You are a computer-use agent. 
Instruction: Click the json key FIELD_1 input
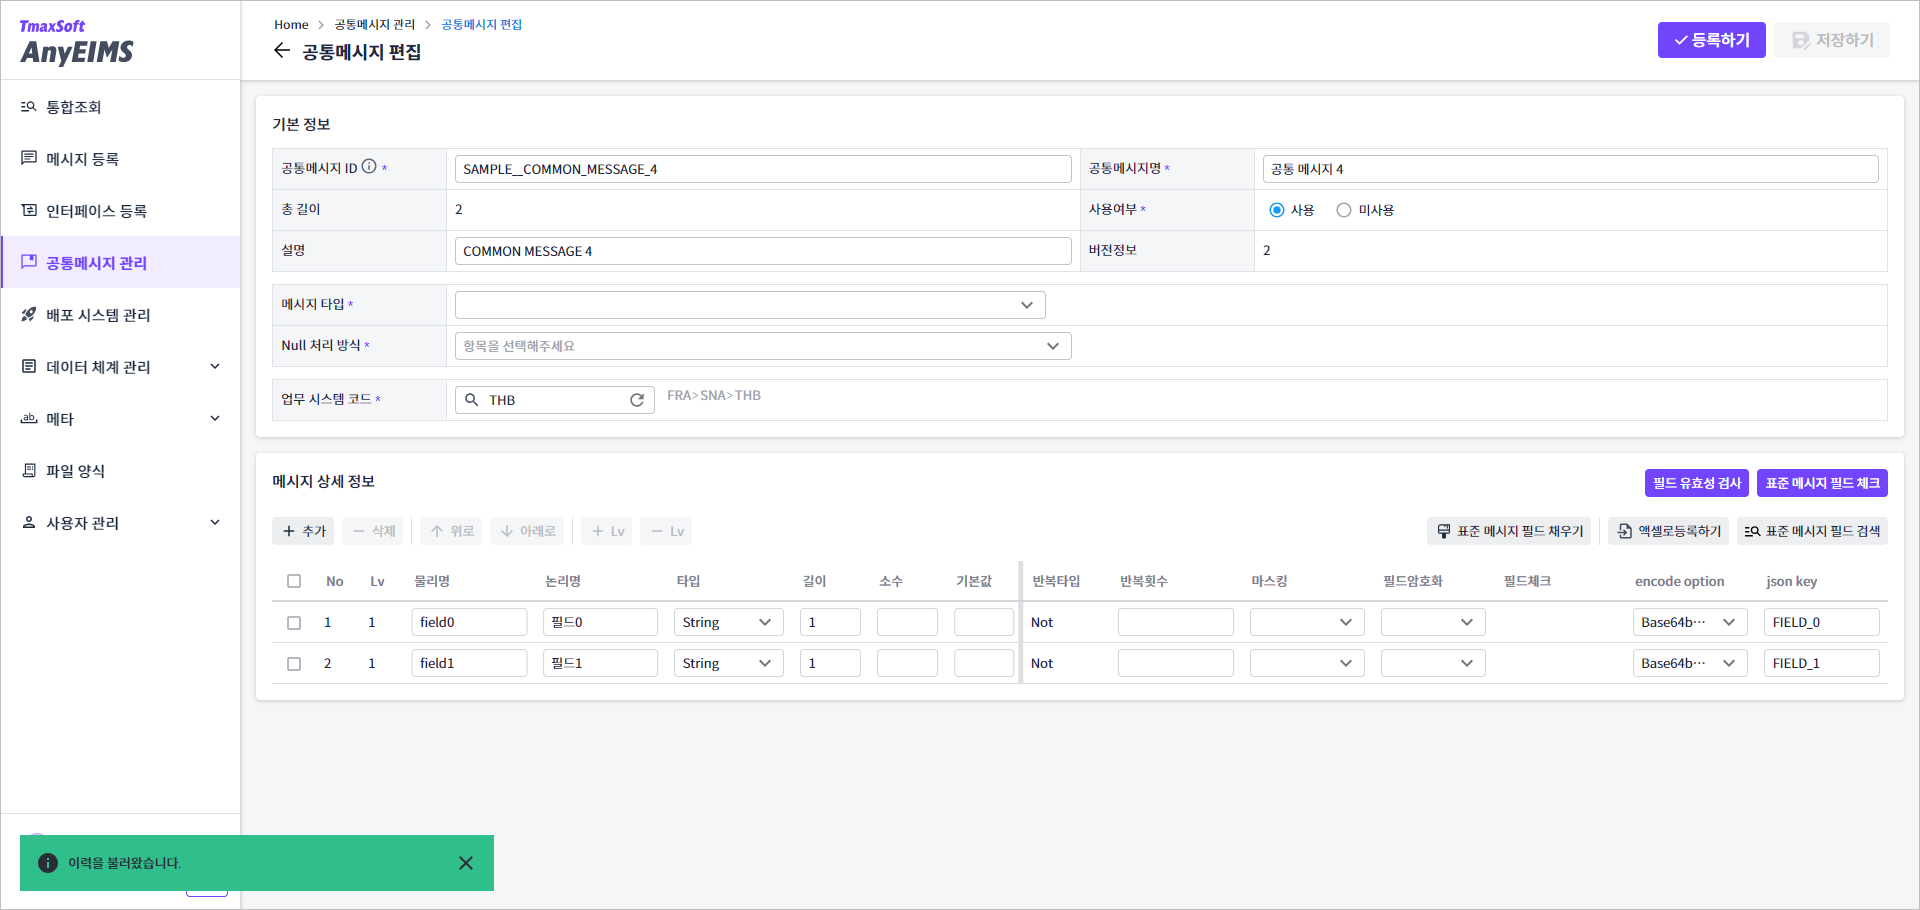1822,663
